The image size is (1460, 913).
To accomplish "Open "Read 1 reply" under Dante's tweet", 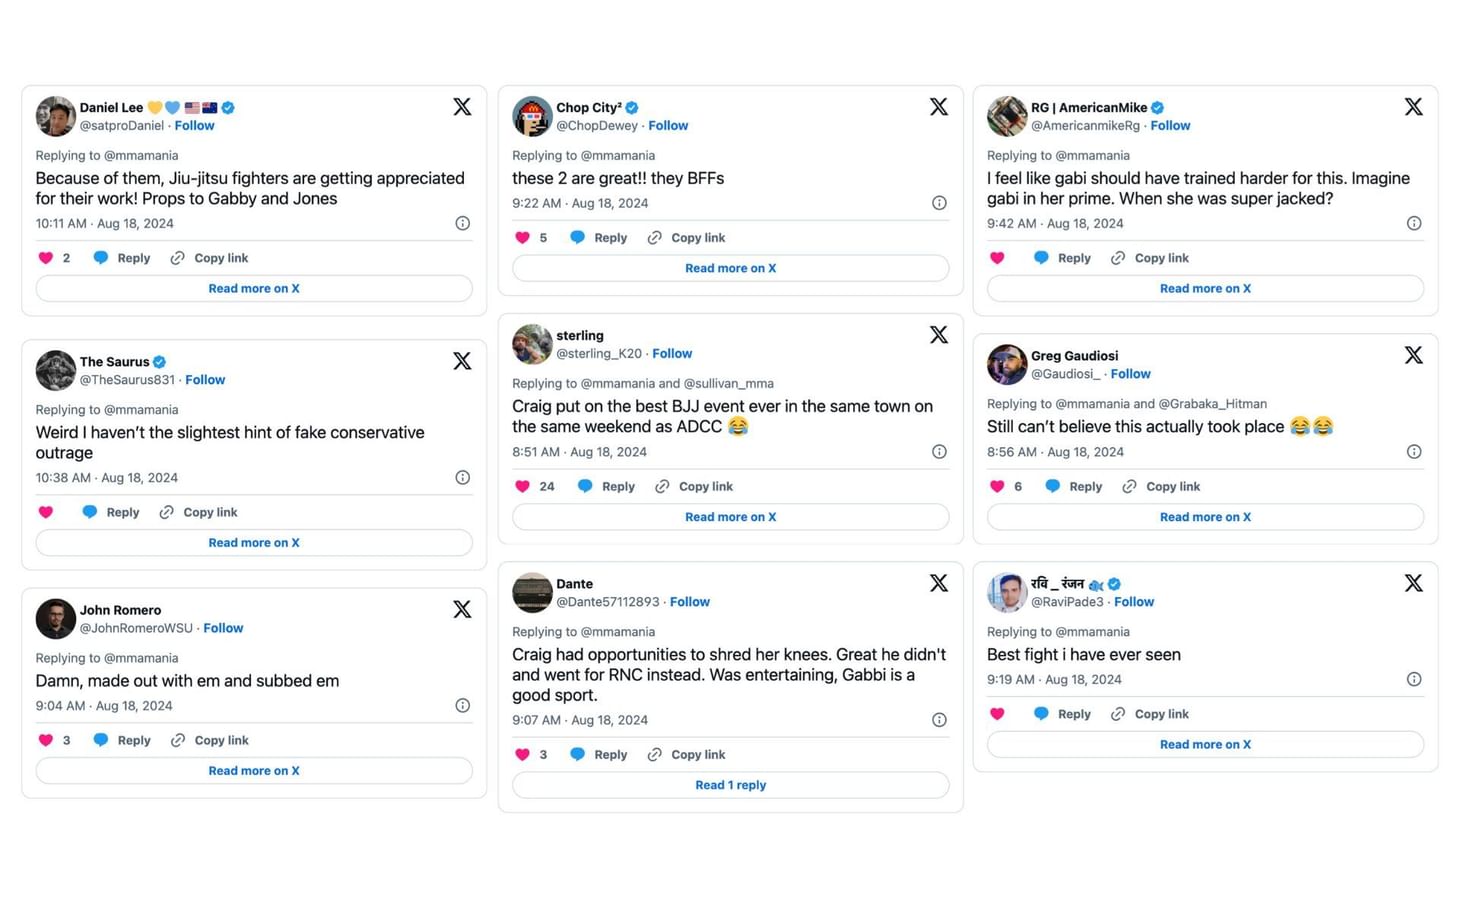I will [730, 786].
